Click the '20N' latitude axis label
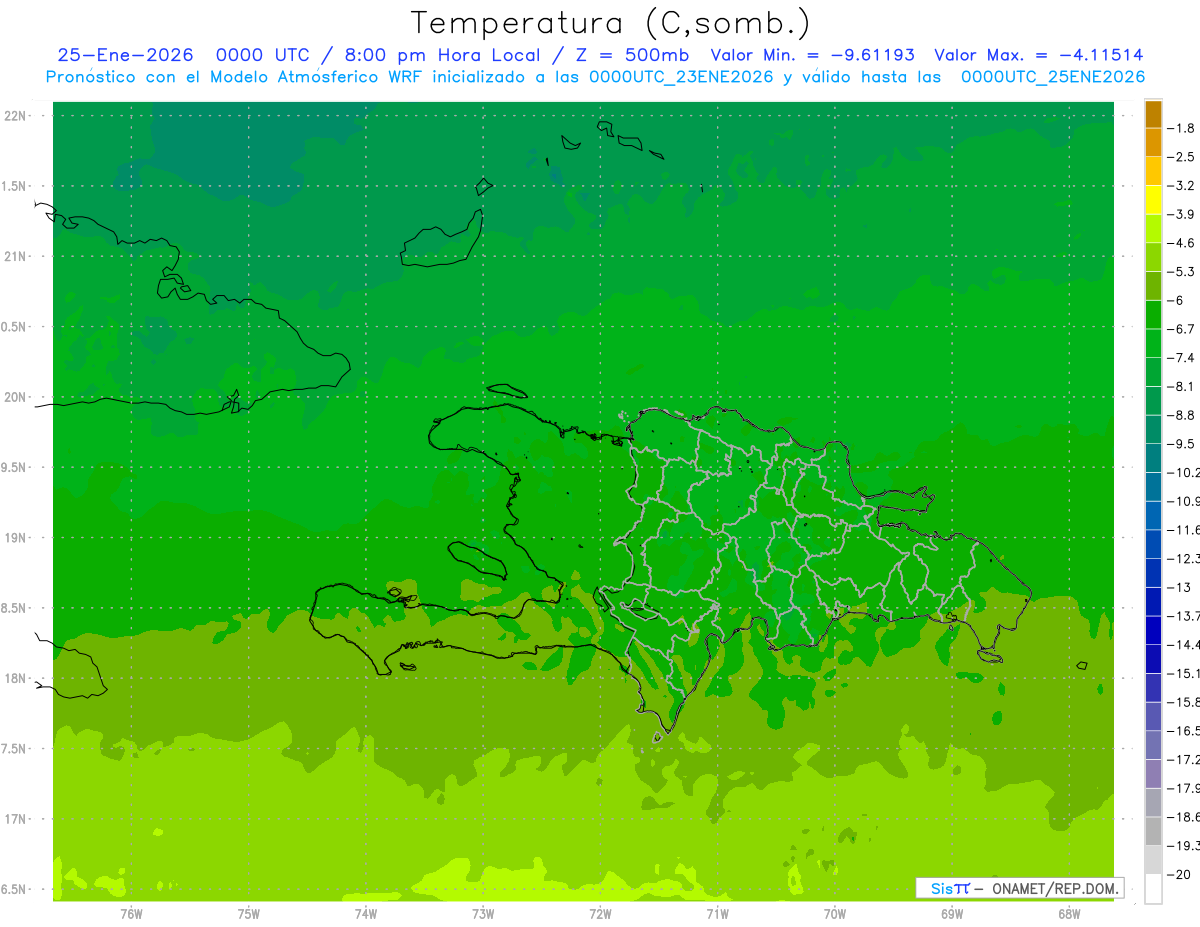The width and height of the screenshot is (1200, 927). point(15,397)
